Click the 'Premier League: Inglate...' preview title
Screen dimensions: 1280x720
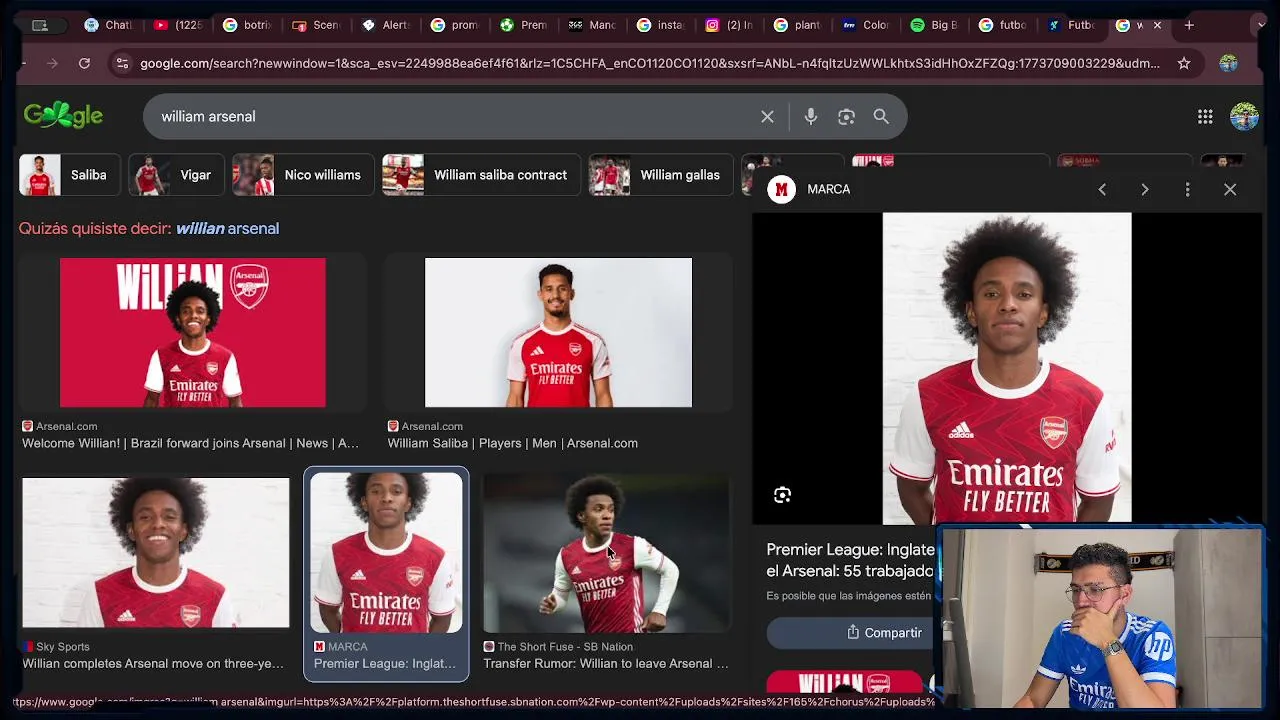point(850,560)
